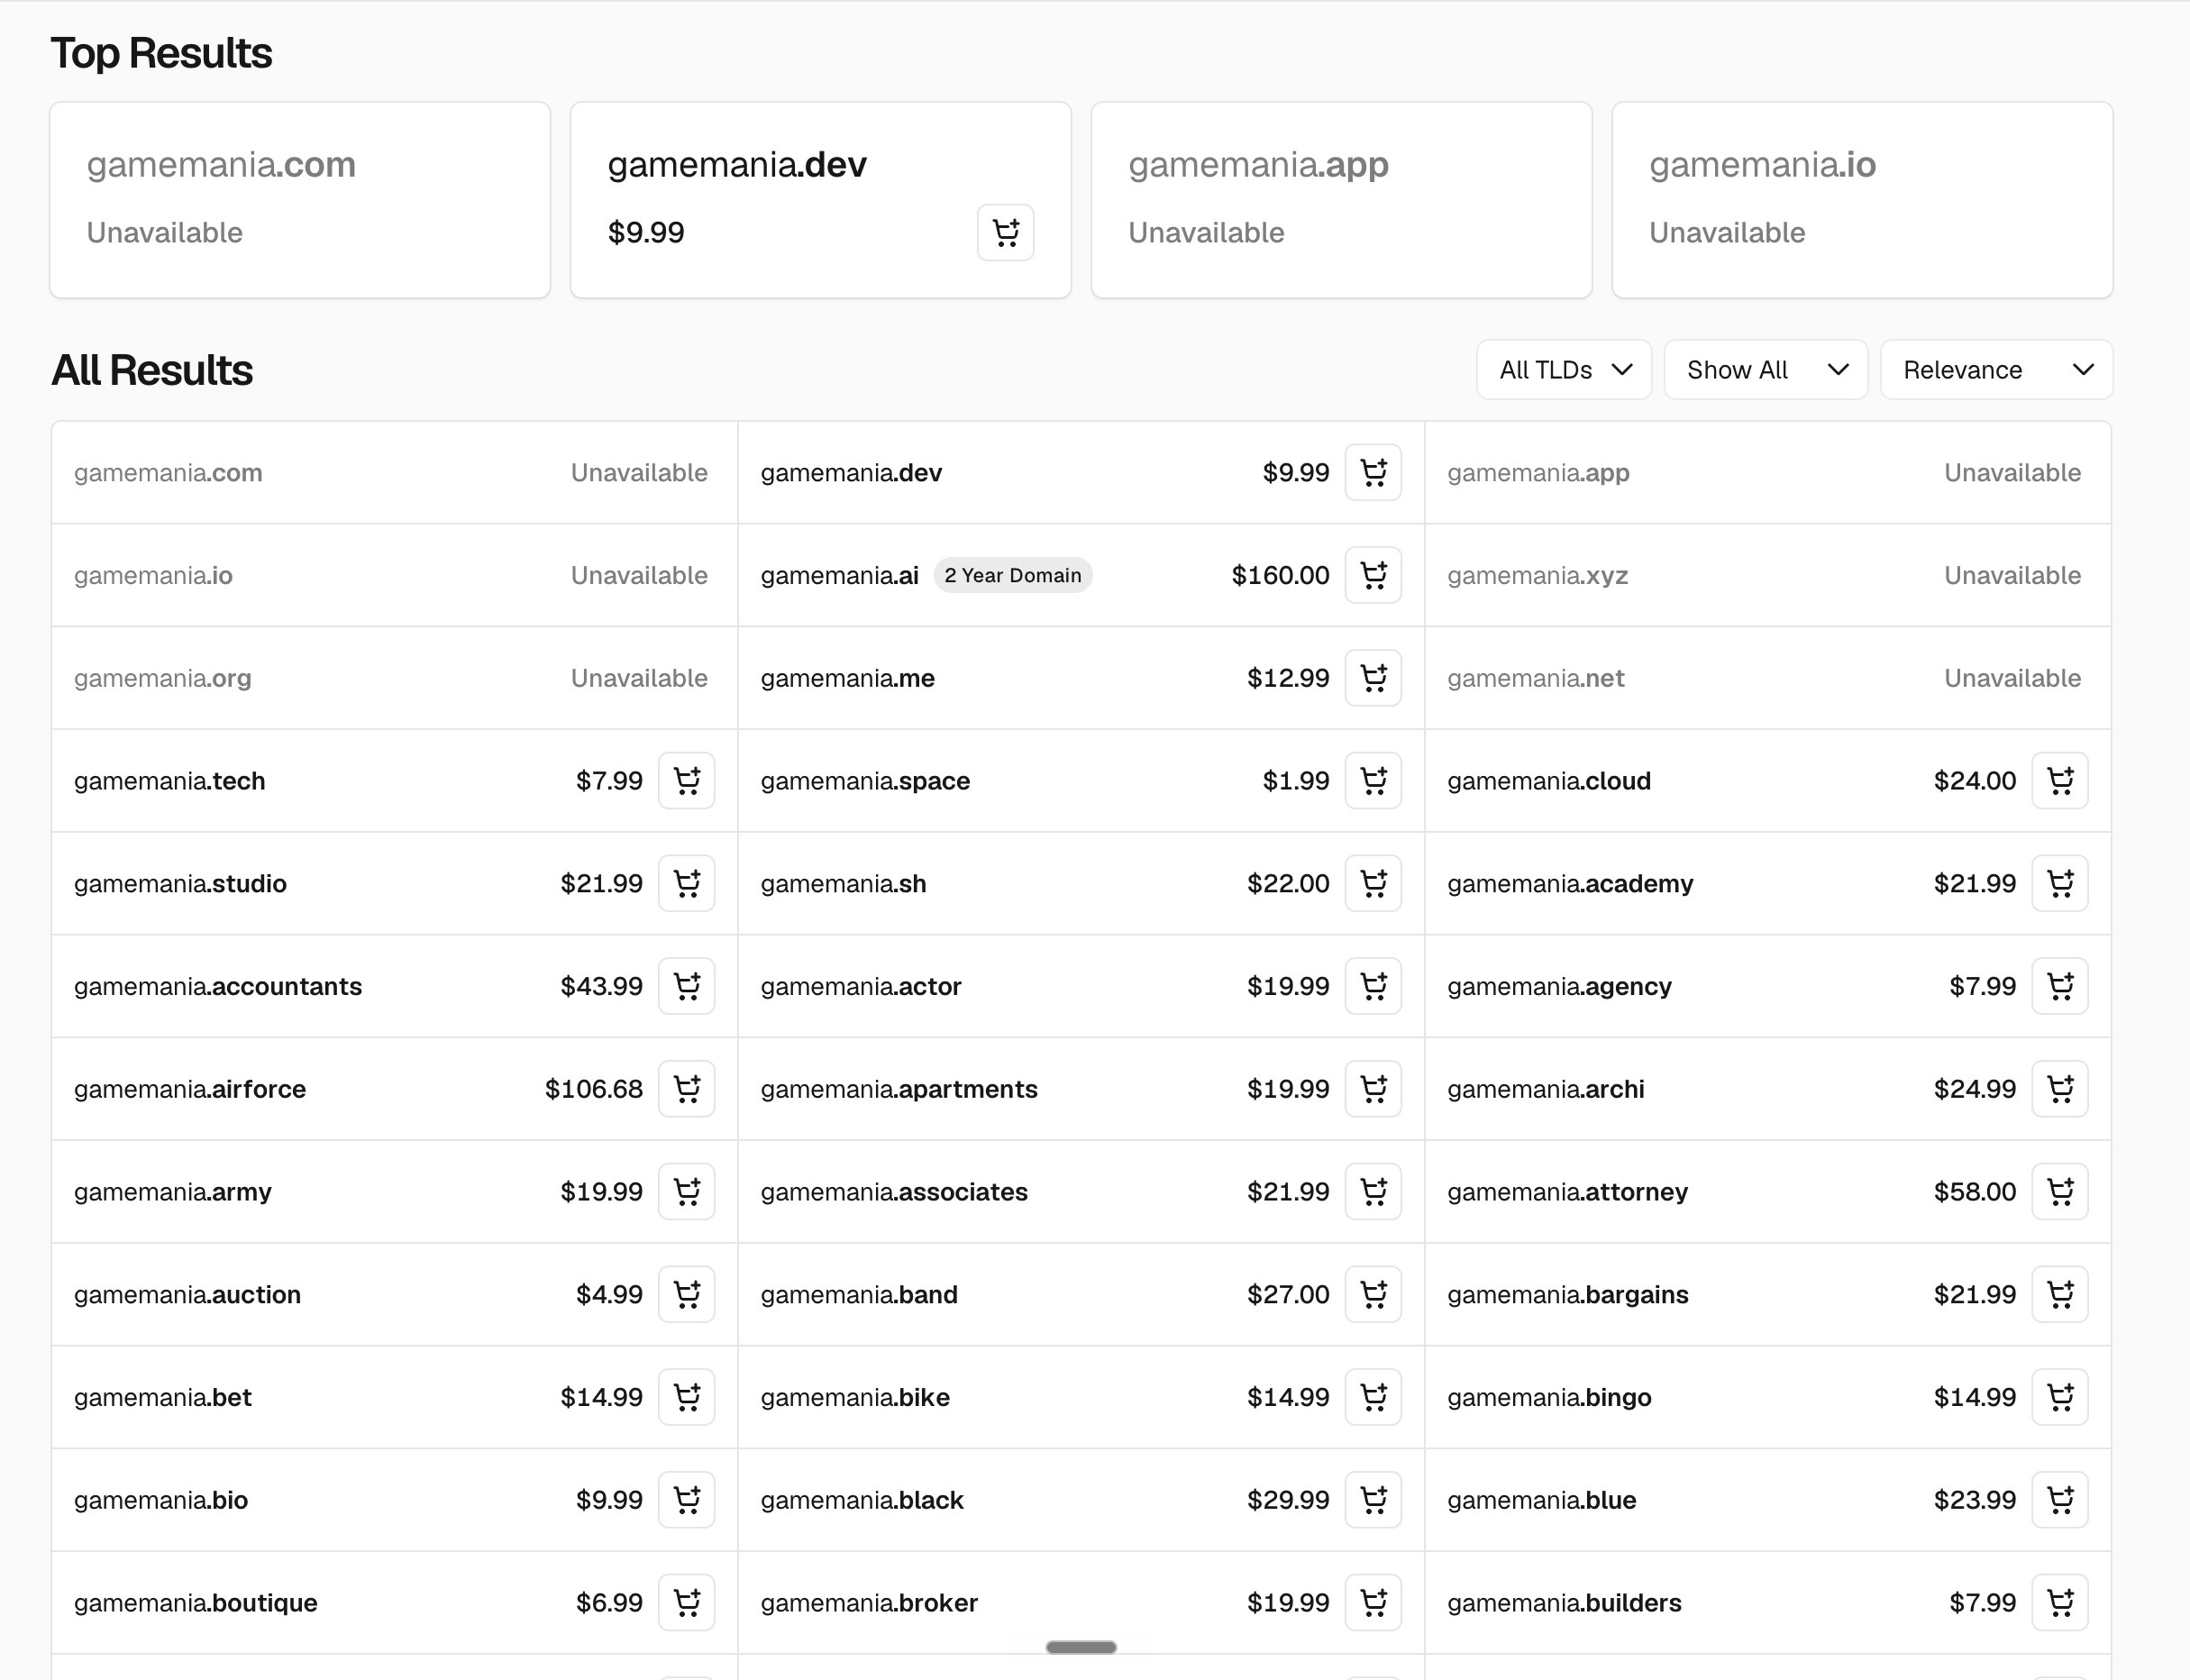Click the gamemania.org unavailable row
Viewport: 2190px width, 1680px height.
[x=395, y=678]
